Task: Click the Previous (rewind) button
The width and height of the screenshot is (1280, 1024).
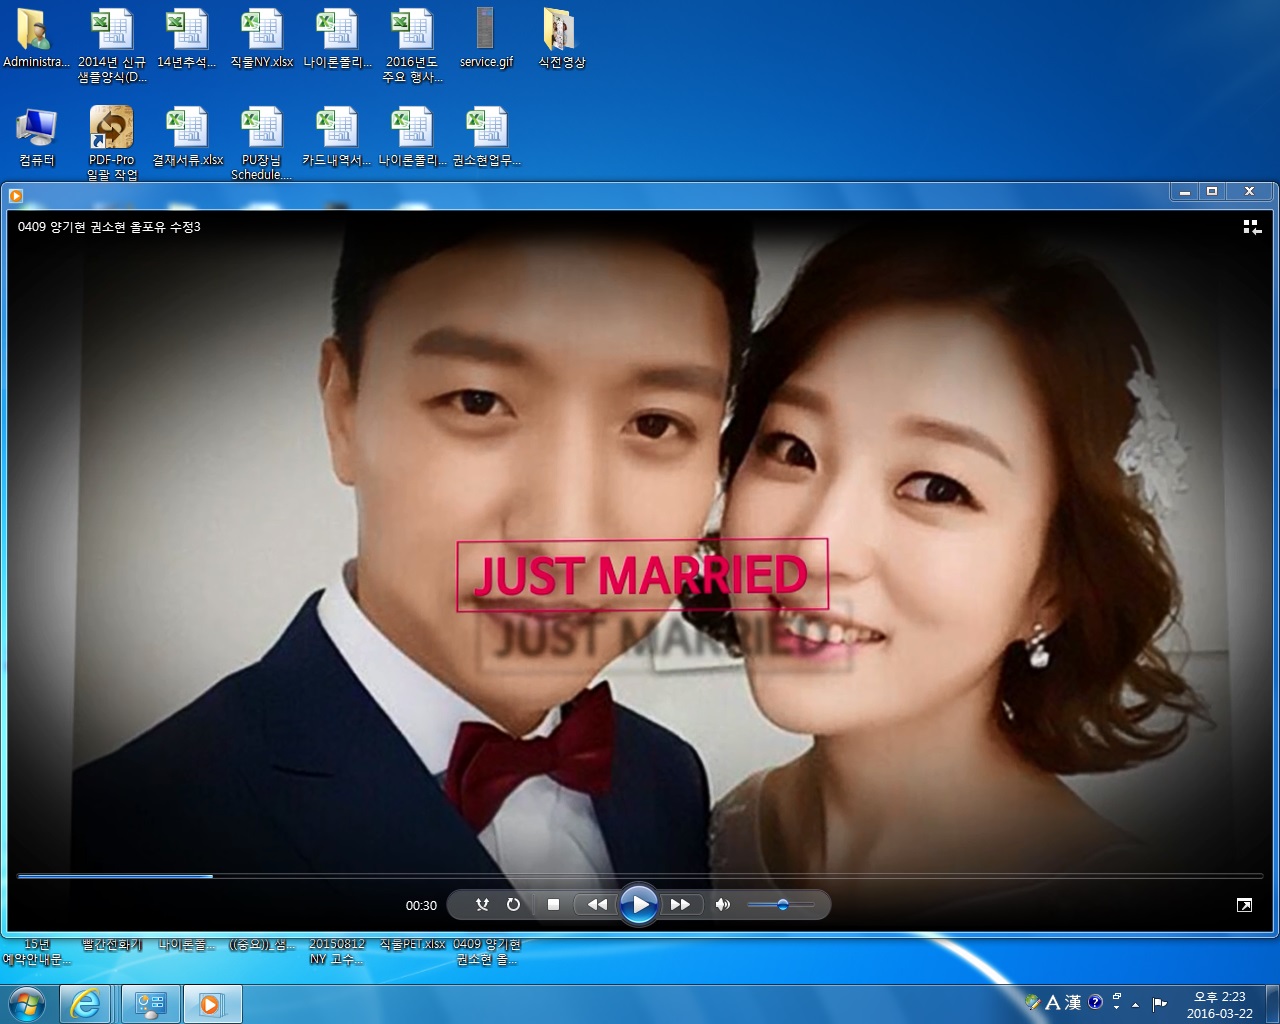Action: point(597,905)
